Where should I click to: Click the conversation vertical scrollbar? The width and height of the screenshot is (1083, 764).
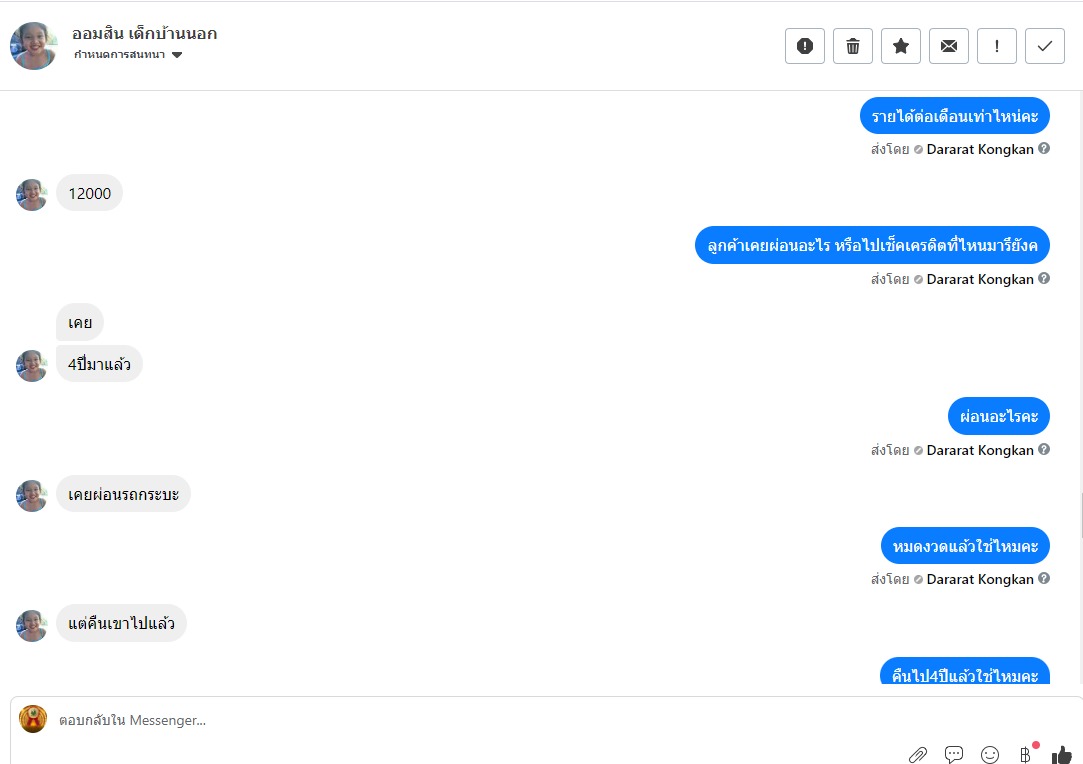click(x=1080, y=515)
